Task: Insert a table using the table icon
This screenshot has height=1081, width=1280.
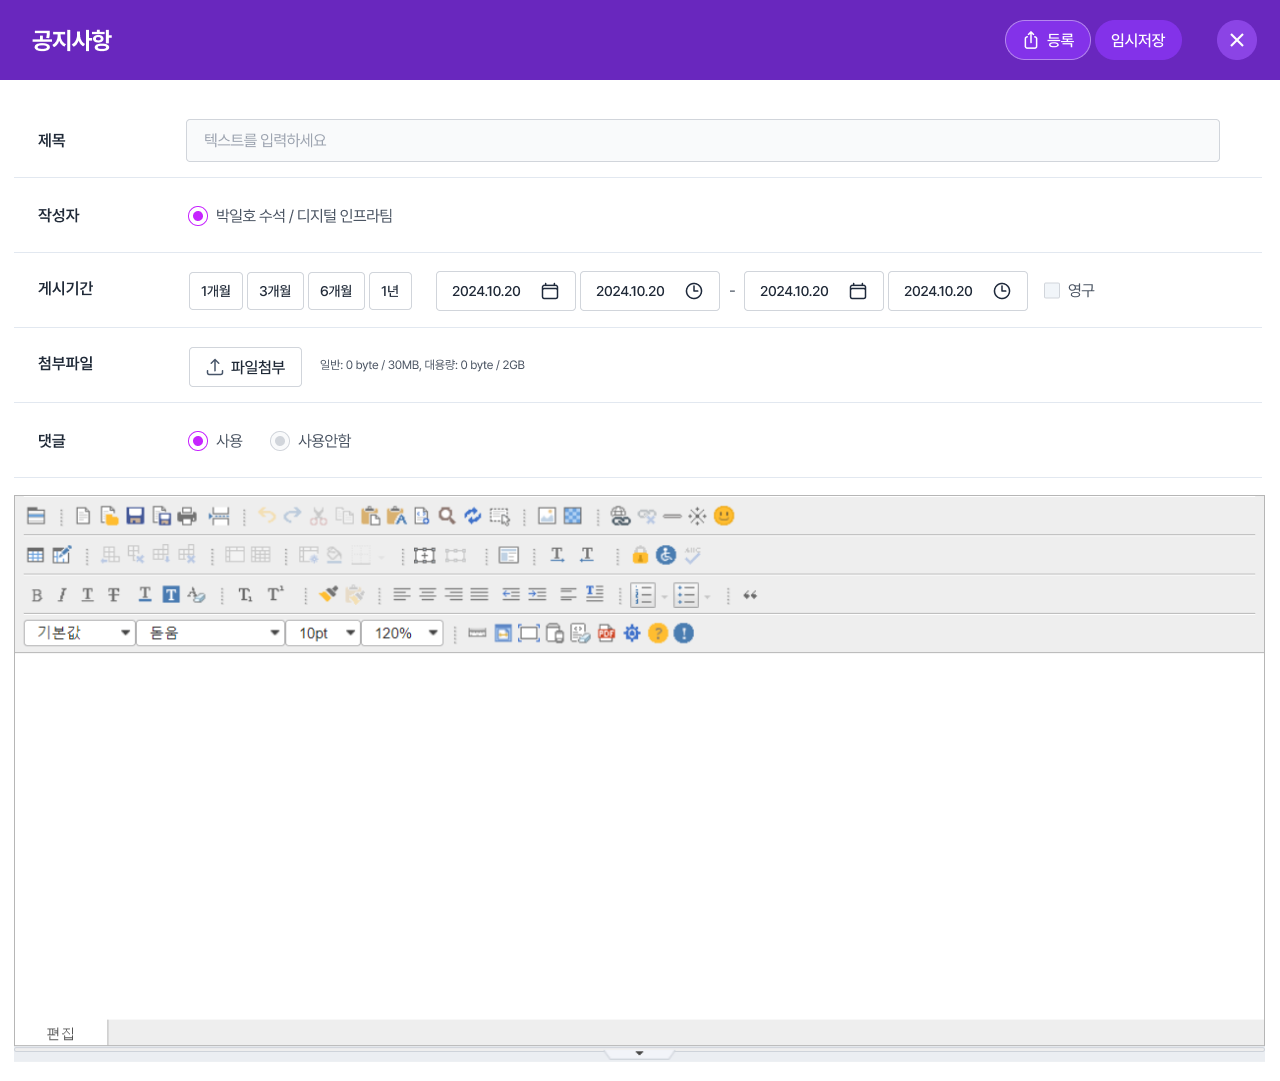Action: [36, 555]
